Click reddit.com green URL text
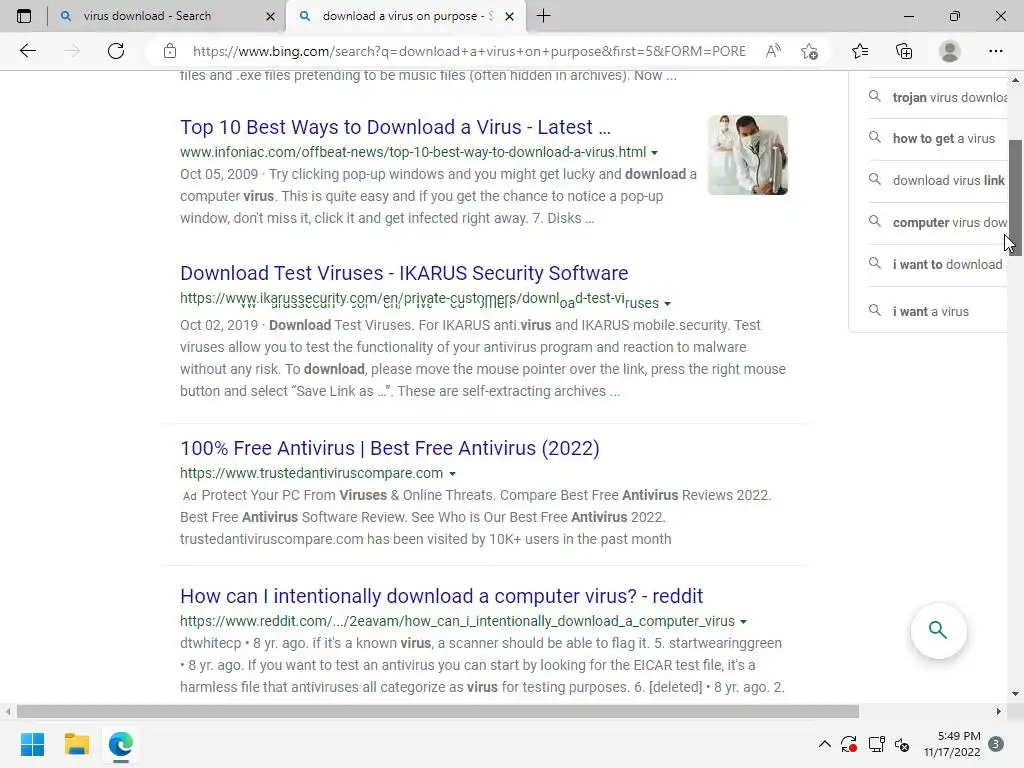 tap(457, 621)
